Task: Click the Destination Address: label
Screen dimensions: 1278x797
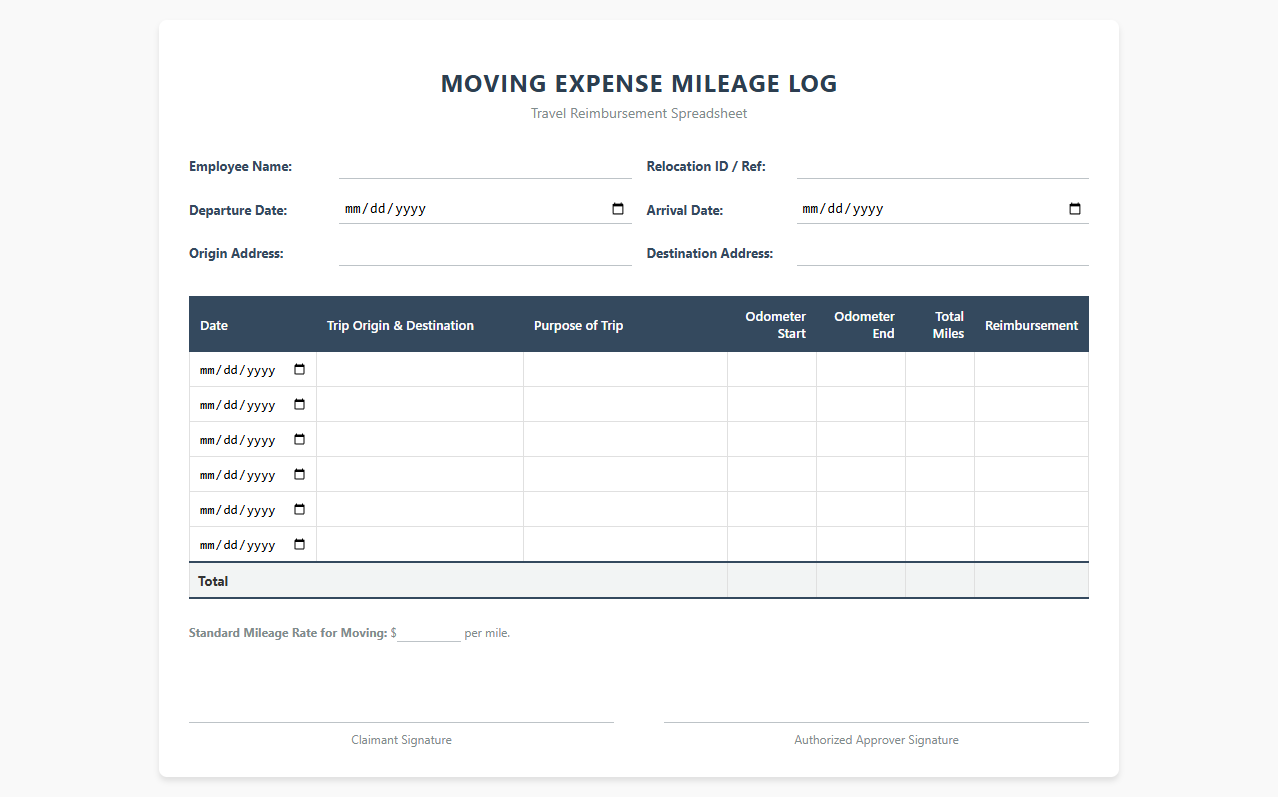Action: 710,253
